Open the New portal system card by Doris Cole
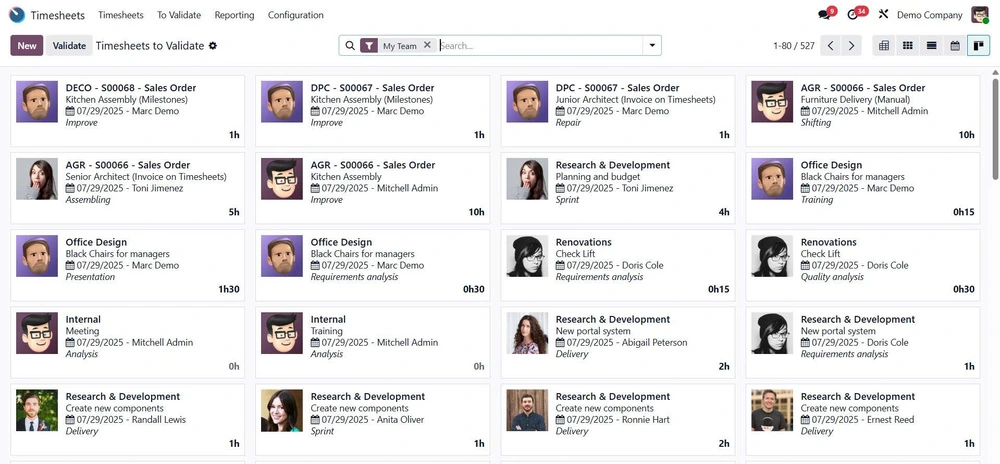The height and width of the screenshot is (464, 1000). click(863, 342)
